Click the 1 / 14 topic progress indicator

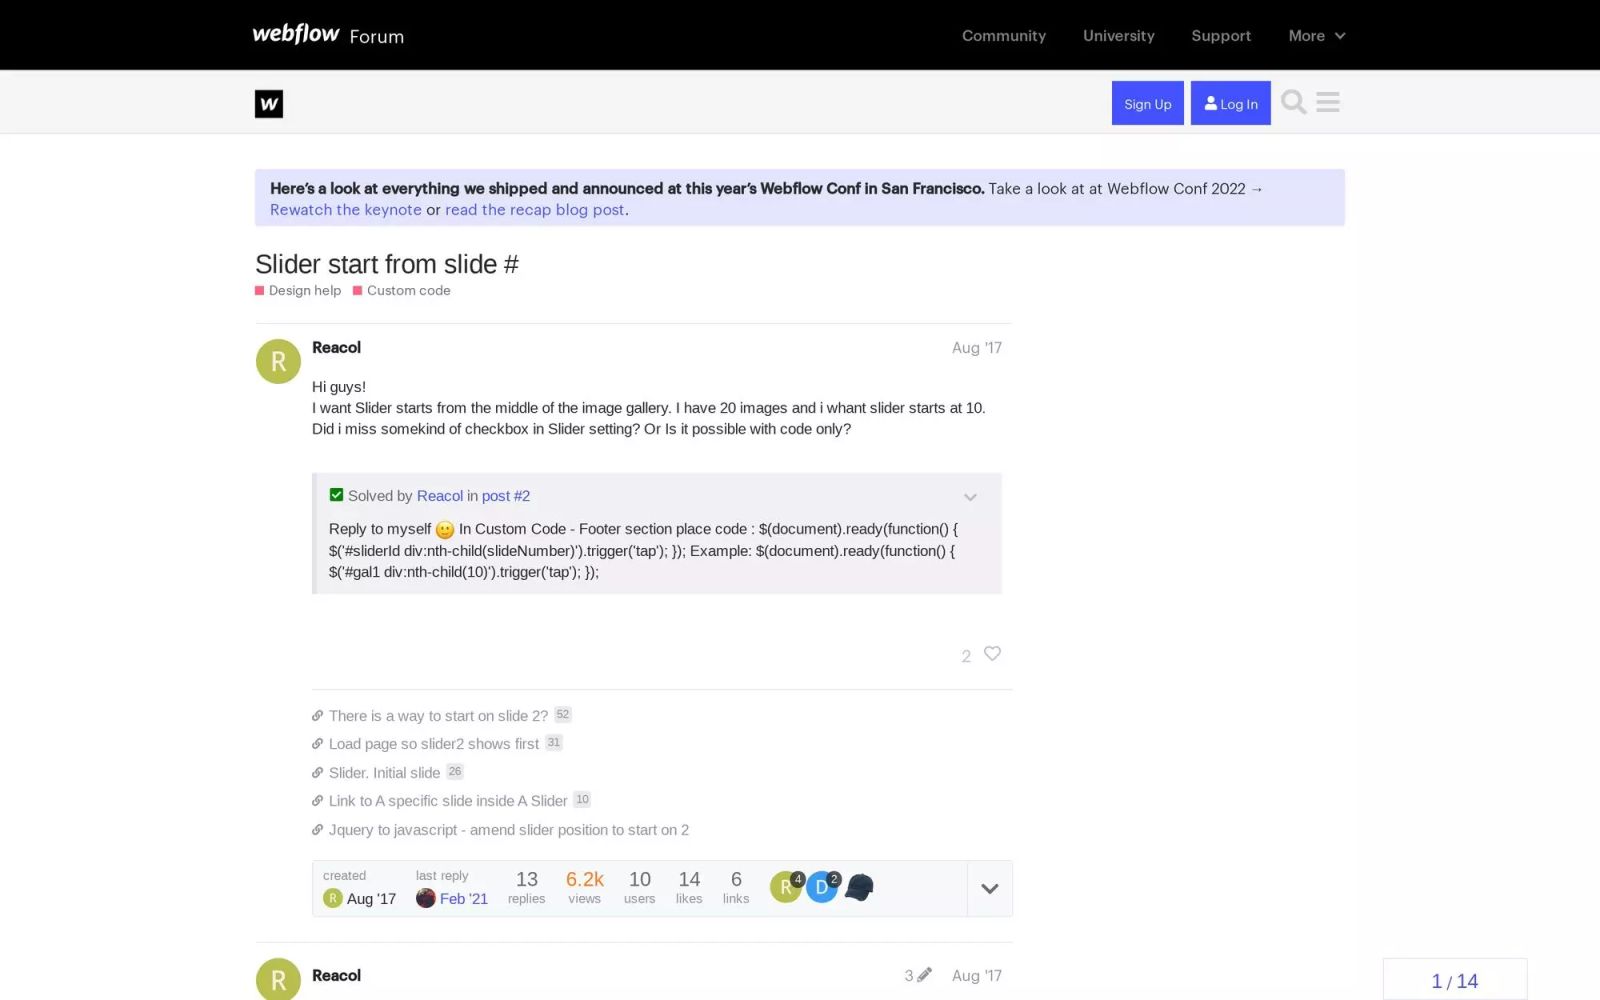(1455, 981)
